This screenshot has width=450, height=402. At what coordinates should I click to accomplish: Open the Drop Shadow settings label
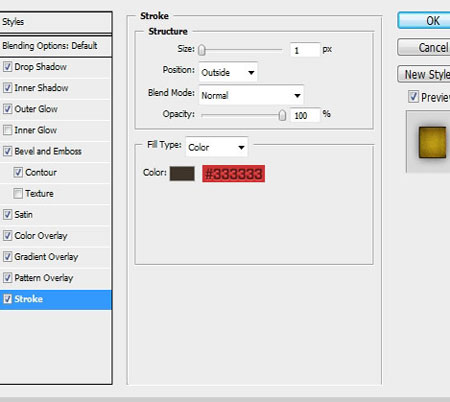(x=41, y=67)
